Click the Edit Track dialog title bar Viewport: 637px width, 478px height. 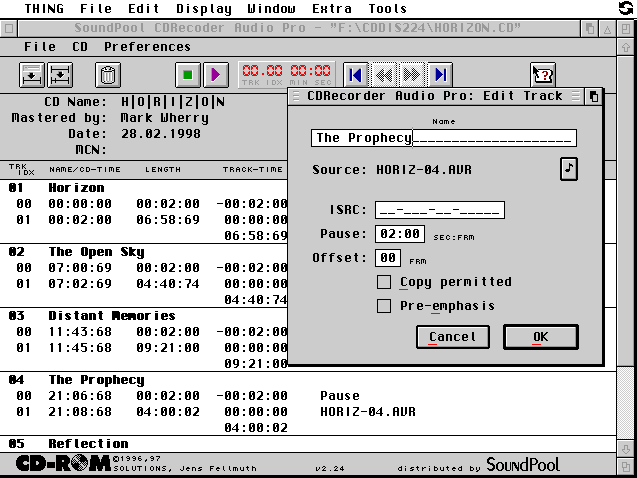pyautogui.click(x=436, y=96)
